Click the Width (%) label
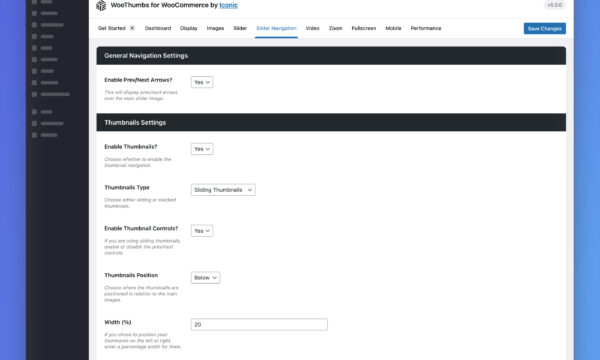 117,323
